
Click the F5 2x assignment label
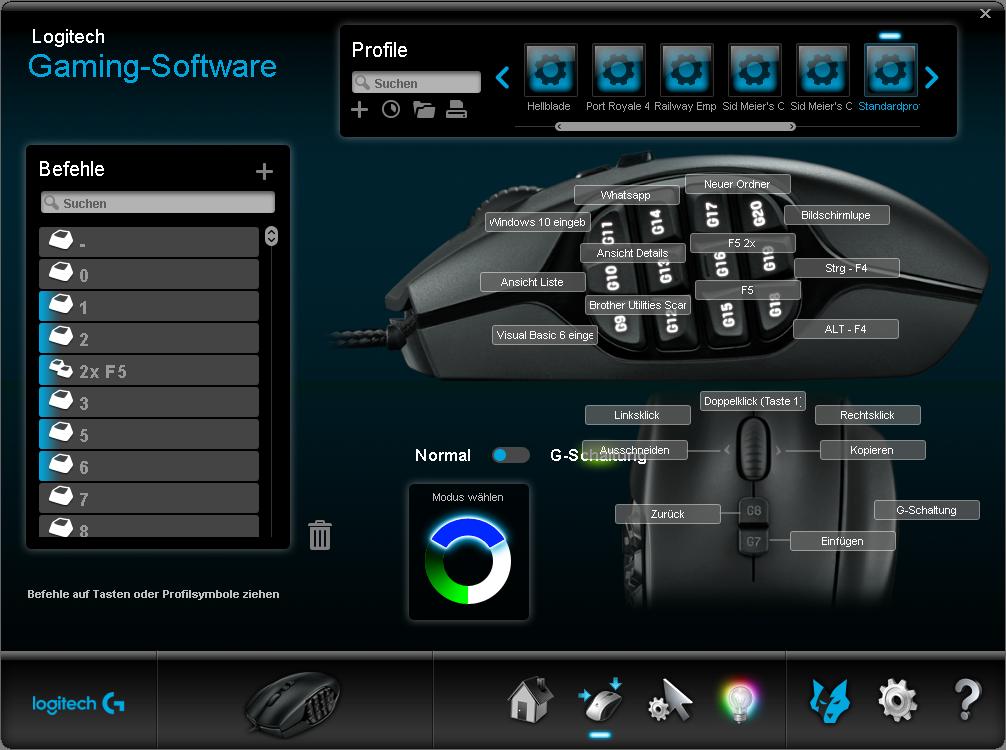click(x=742, y=243)
